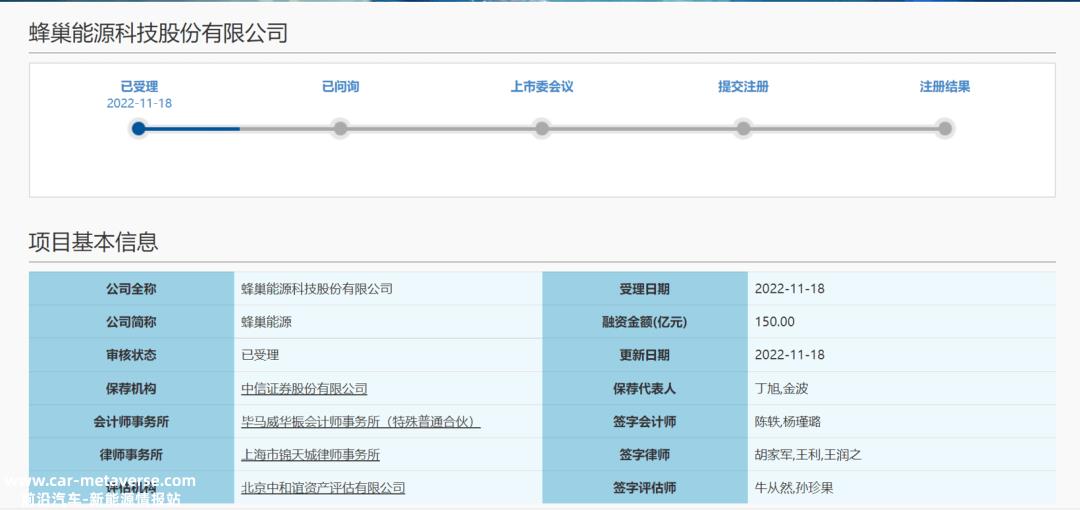
Task: Click the 律师事务所 header cell
Action: pyautogui.click(x=132, y=455)
